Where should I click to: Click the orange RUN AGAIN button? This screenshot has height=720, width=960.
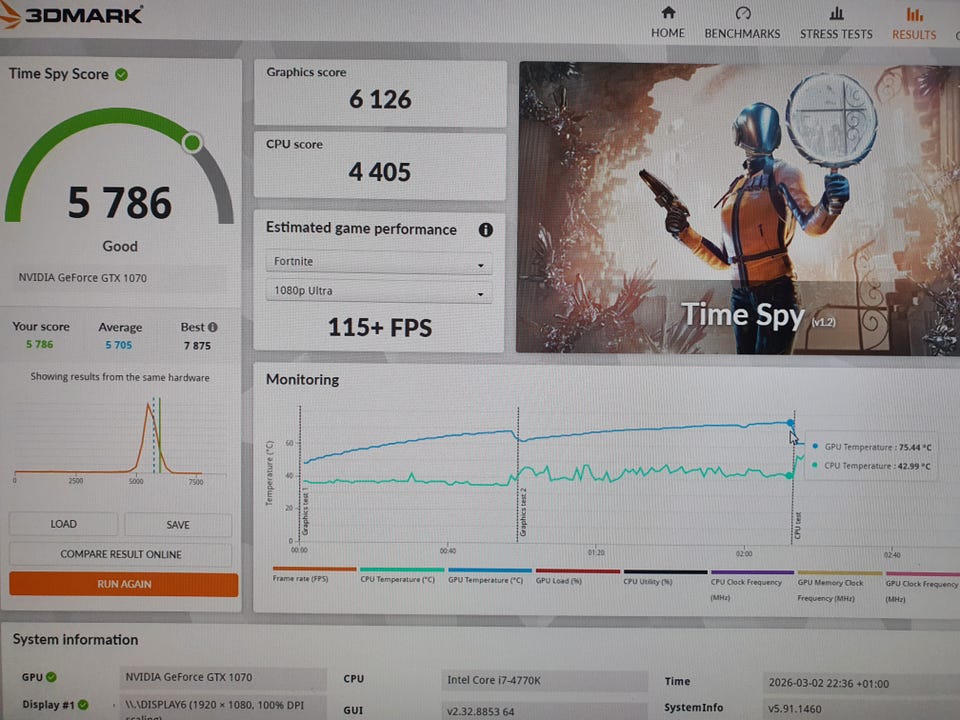[x=124, y=584]
